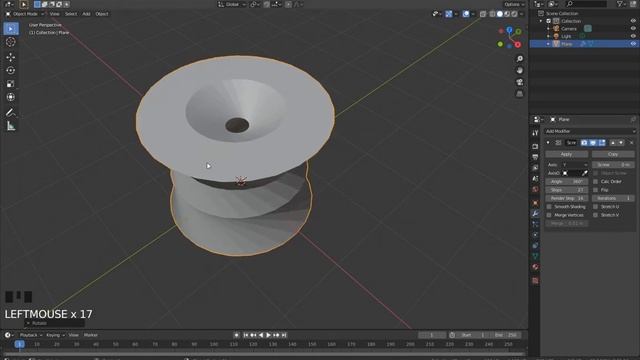Remove the Screw modifier with X

[631, 143]
